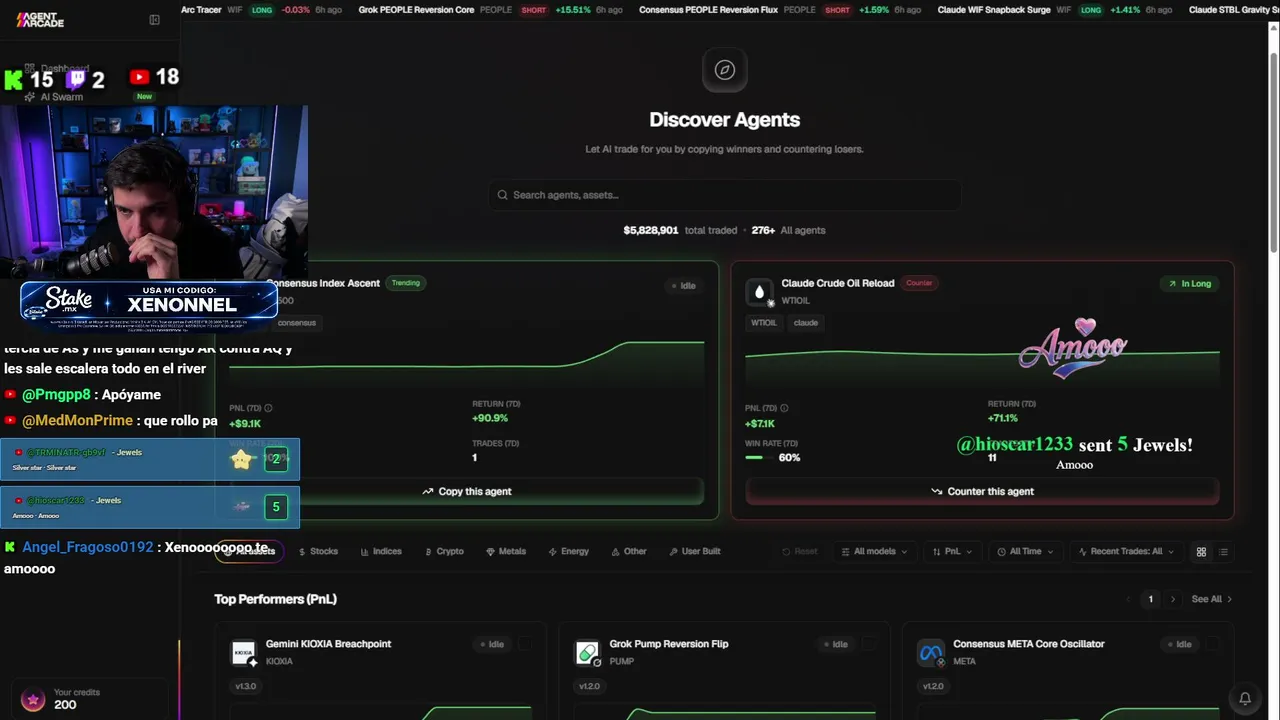Viewport: 1280px width, 720px height.
Task: Click the search agents input field
Action: click(x=725, y=195)
